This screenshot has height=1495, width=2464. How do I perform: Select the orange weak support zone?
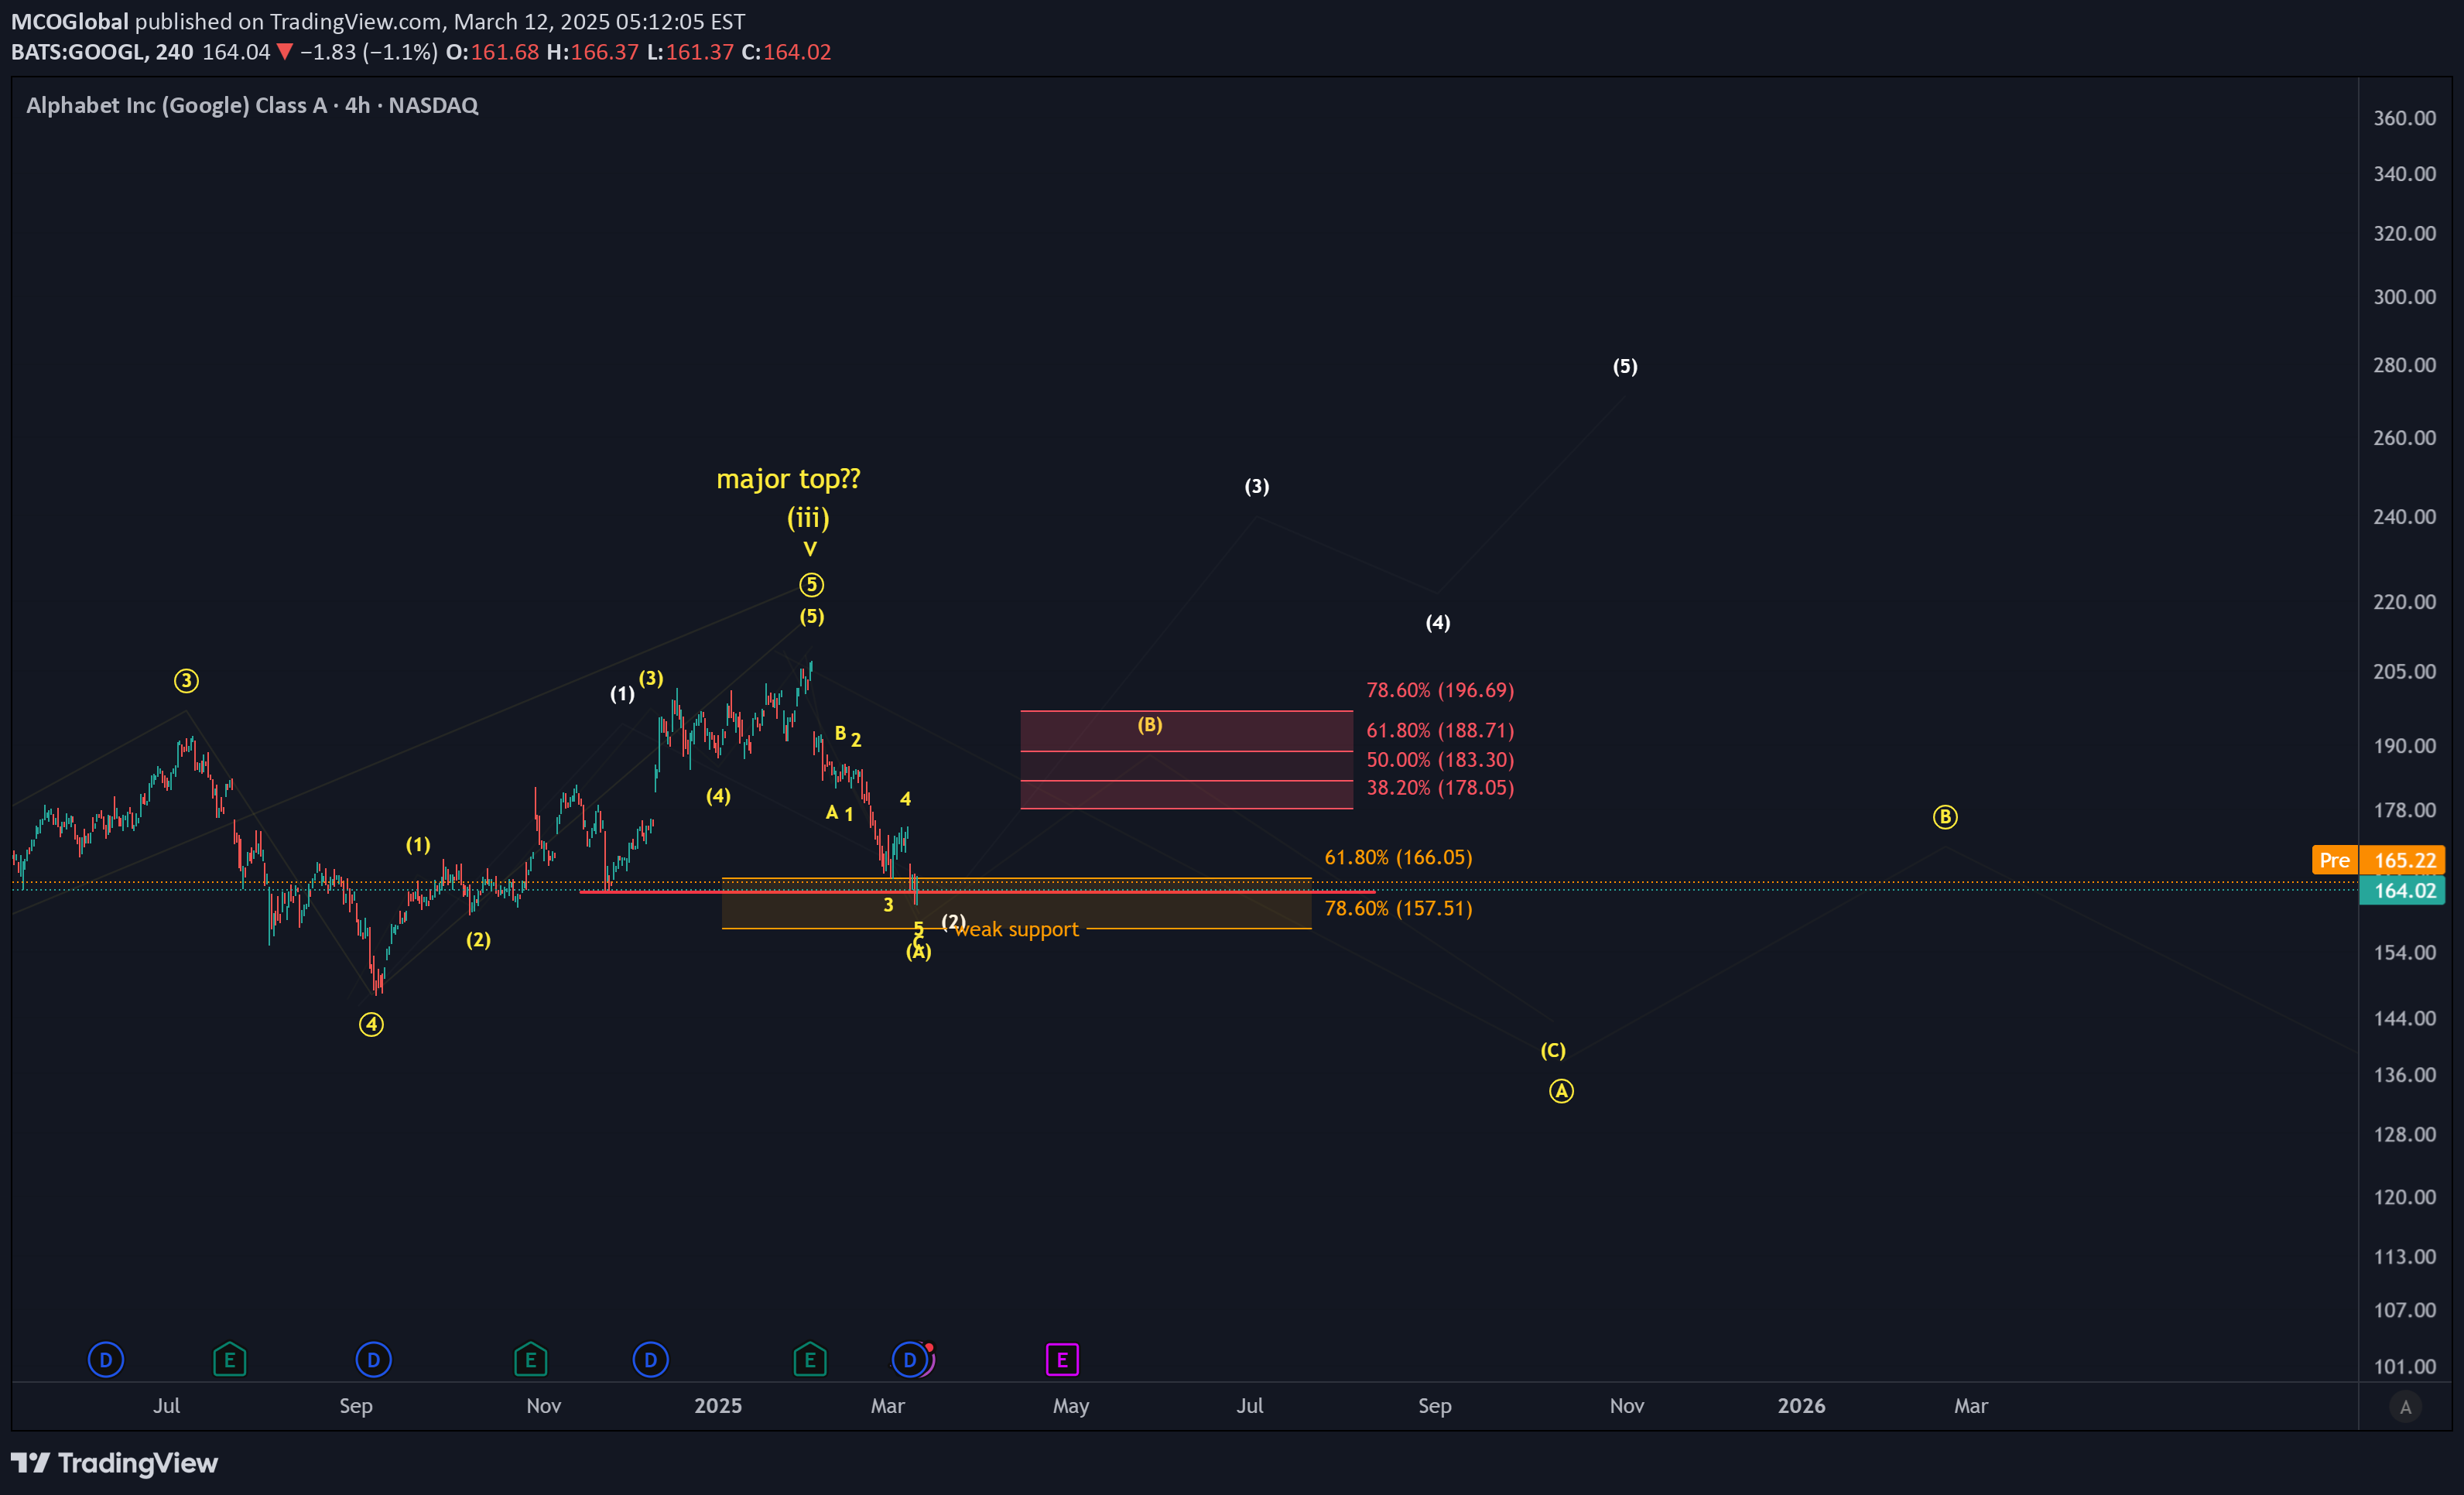click(x=1016, y=904)
